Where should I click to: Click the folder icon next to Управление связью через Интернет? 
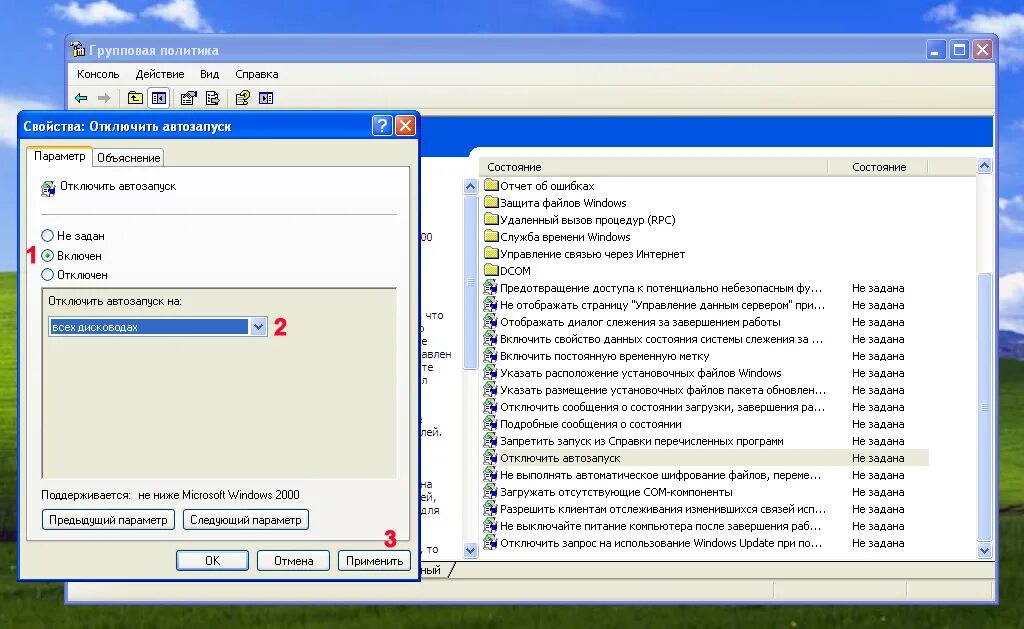tap(491, 253)
